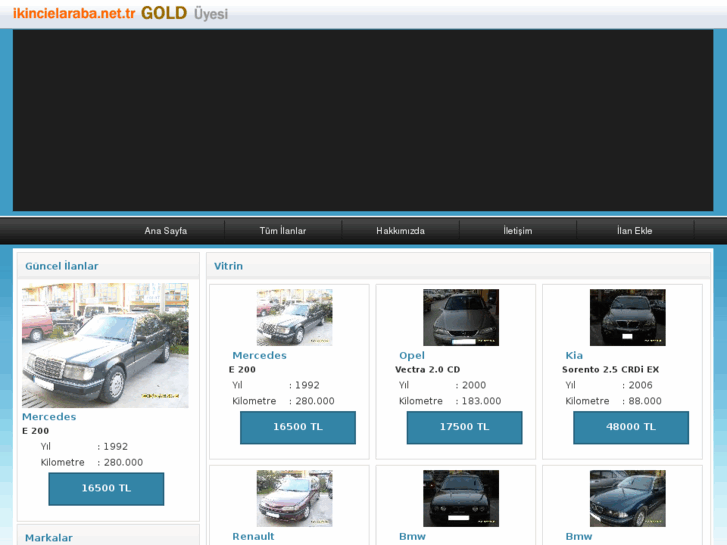
Task: Open the Opel brand link
Action: click(x=412, y=355)
